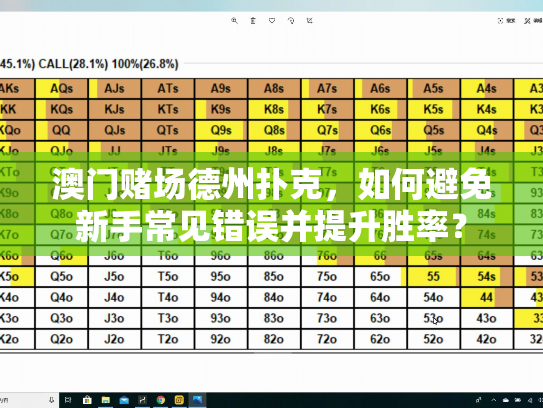Select the 94o cell
This screenshot has height=408, width=543.
coord(221,298)
